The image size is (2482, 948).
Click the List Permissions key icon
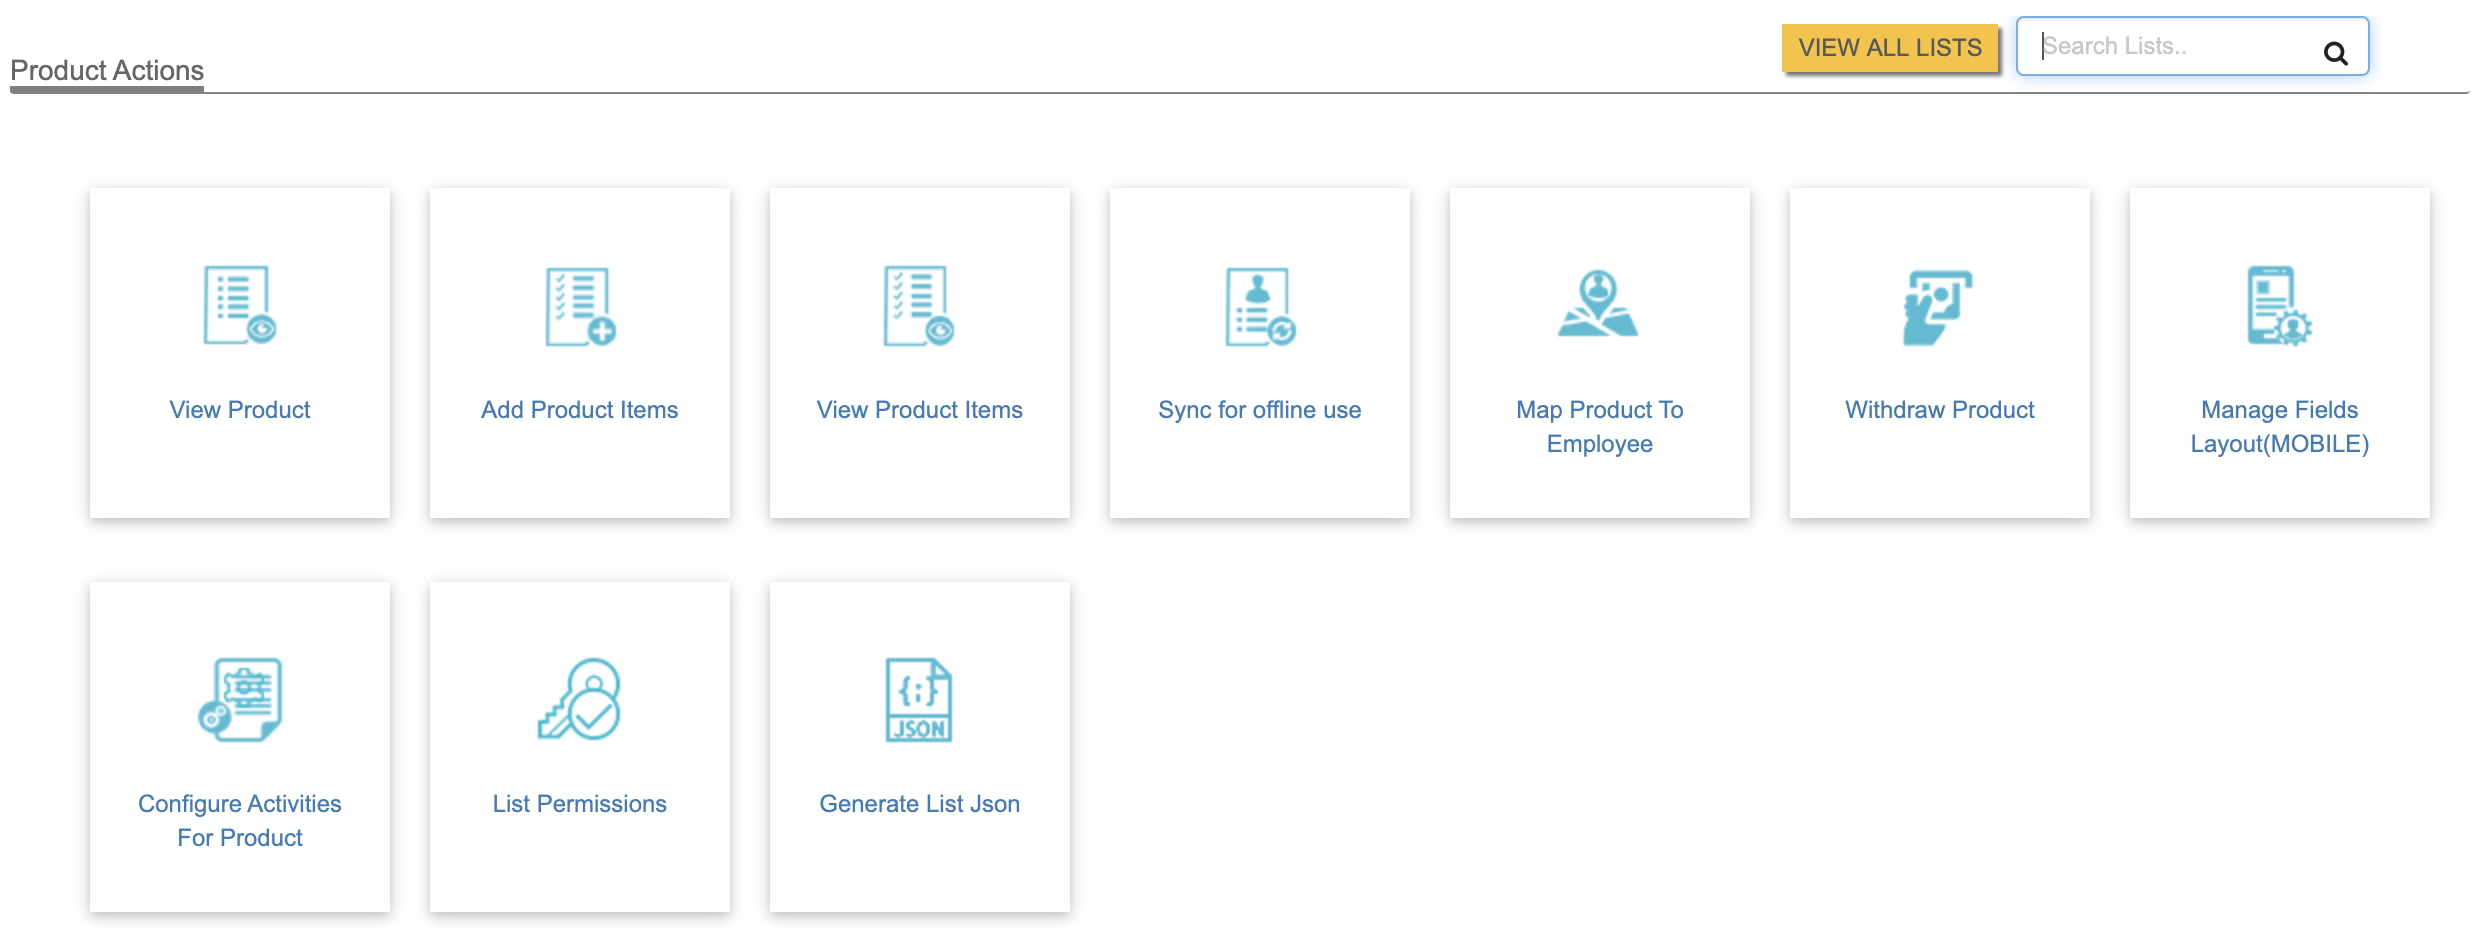coord(580,699)
